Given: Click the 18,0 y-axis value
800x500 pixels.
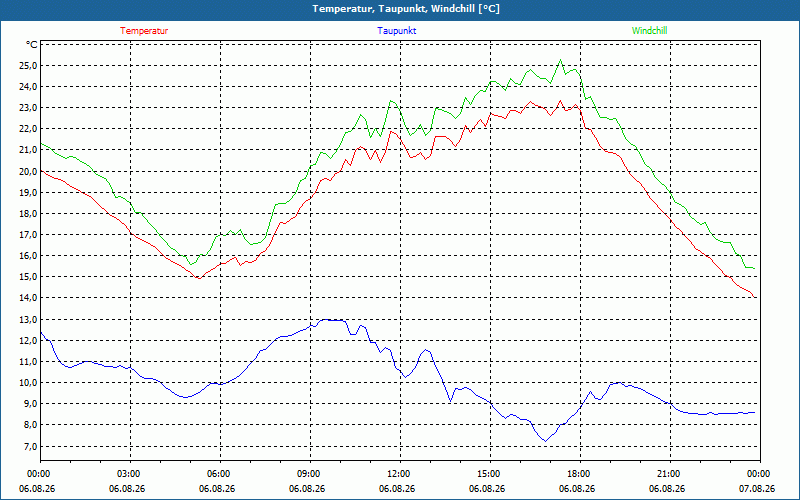Looking at the screenshot, I should coord(29,214).
